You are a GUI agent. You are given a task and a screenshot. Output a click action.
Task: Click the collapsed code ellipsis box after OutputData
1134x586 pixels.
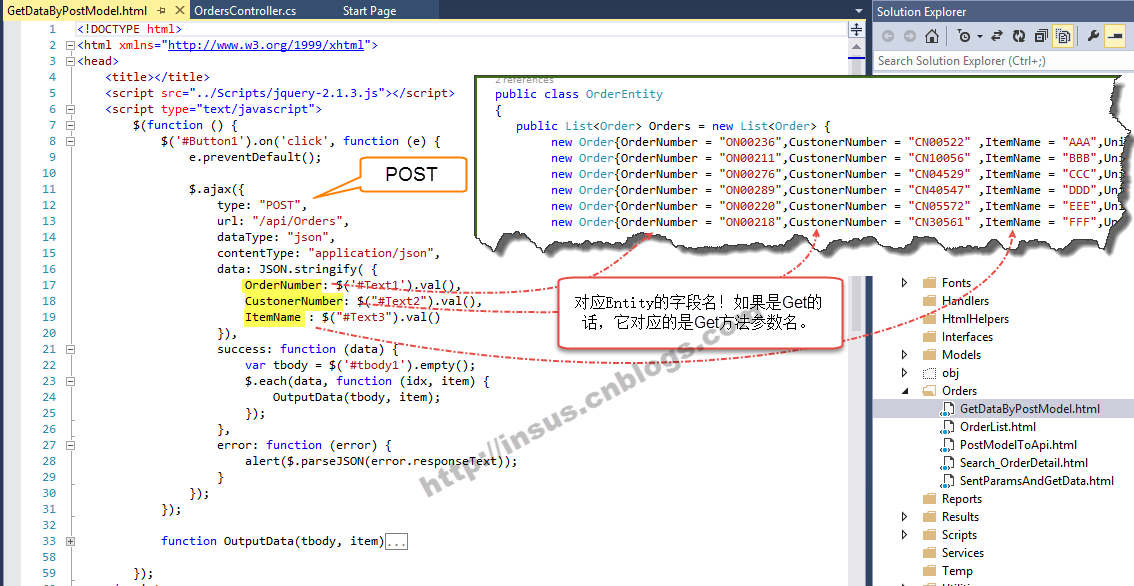pyautogui.click(x=396, y=541)
